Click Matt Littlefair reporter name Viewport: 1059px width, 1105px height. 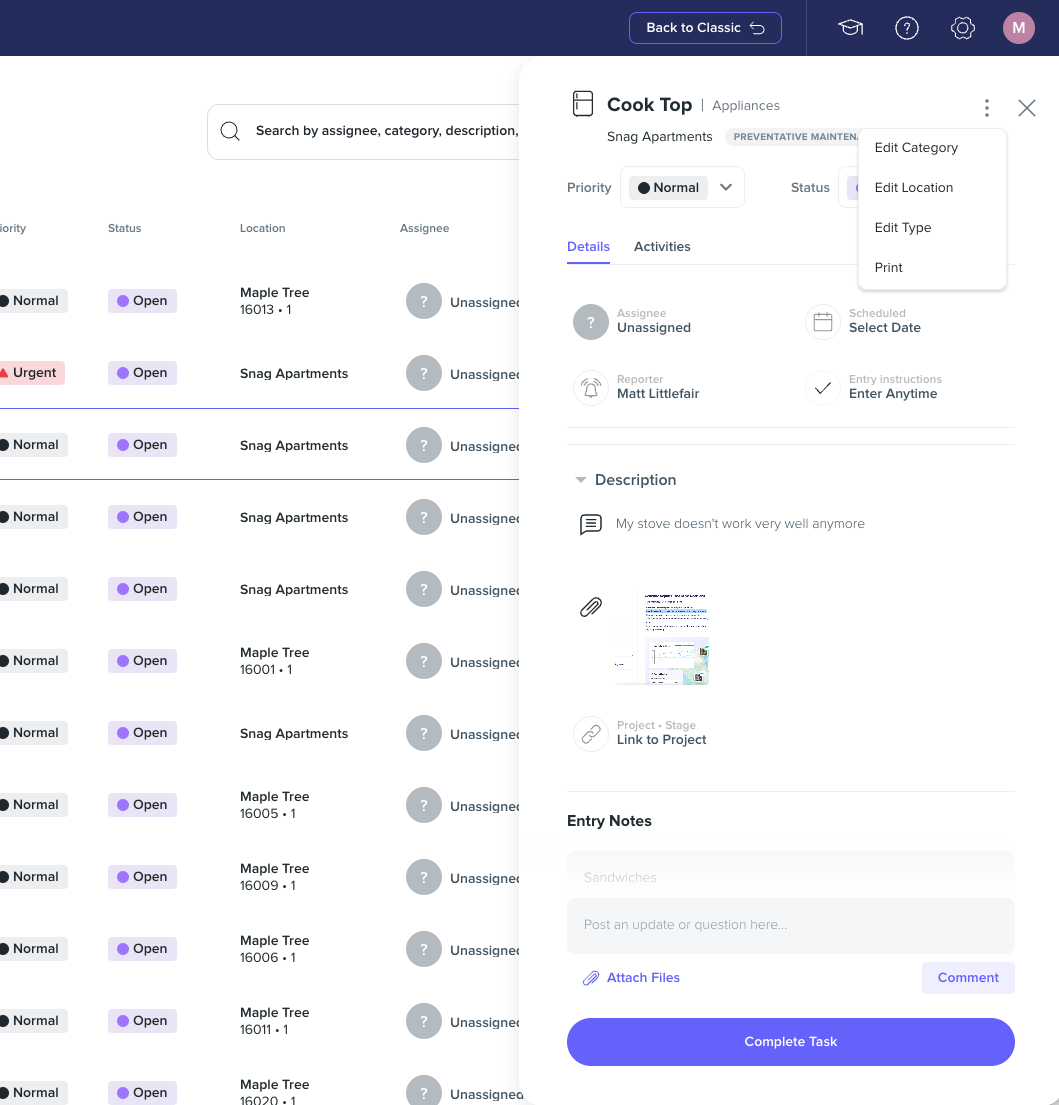pos(658,394)
